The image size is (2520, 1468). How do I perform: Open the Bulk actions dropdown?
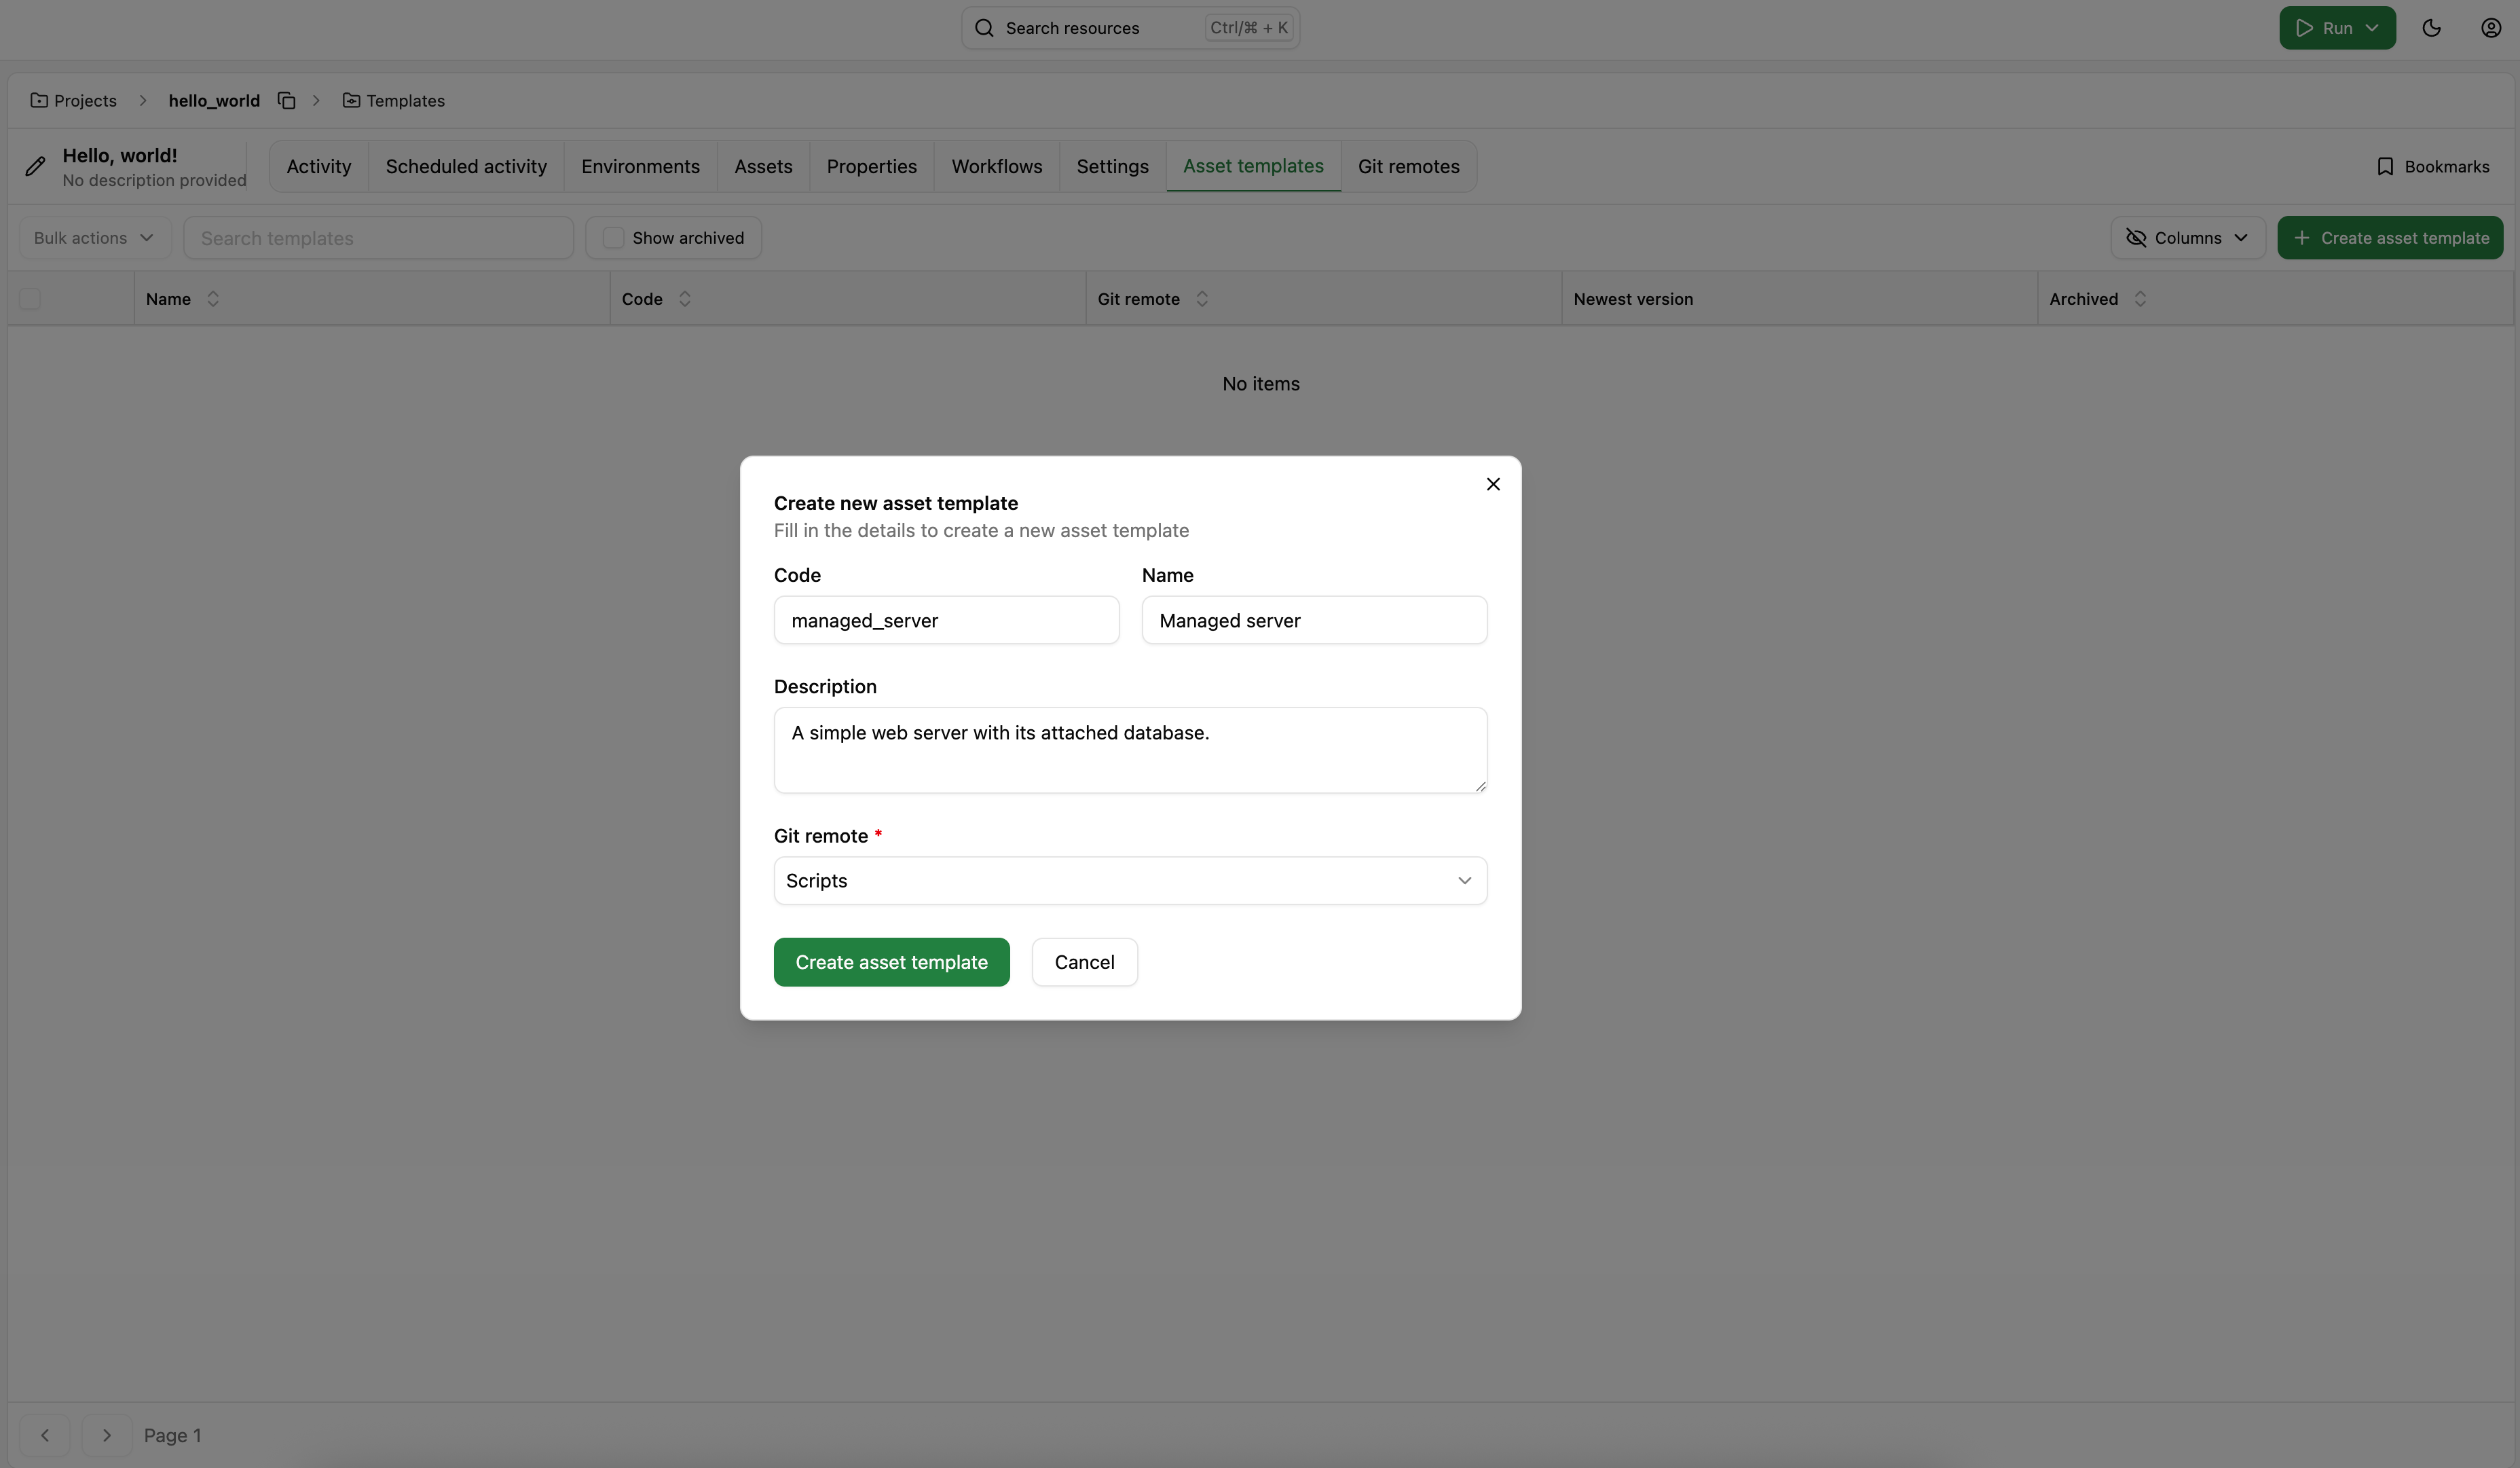pyautogui.click(x=92, y=237)
